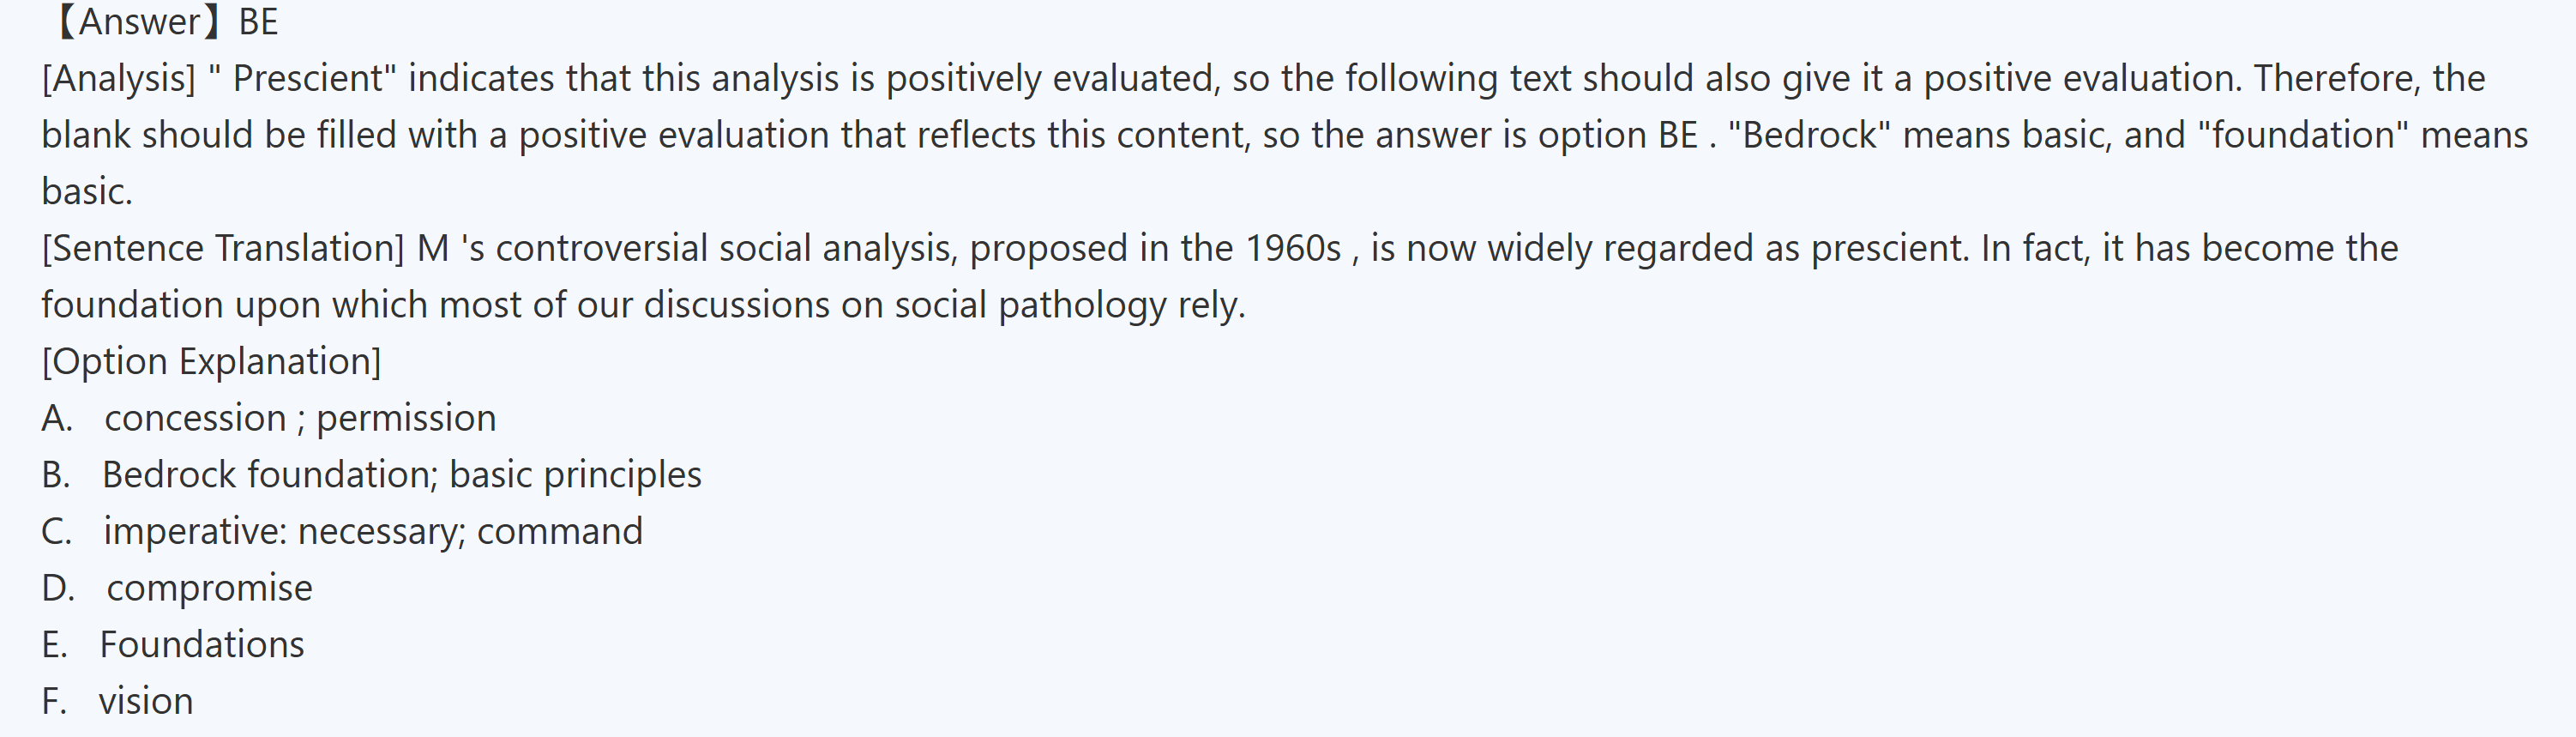Select option D "compromise"

(x=209, y=588)
